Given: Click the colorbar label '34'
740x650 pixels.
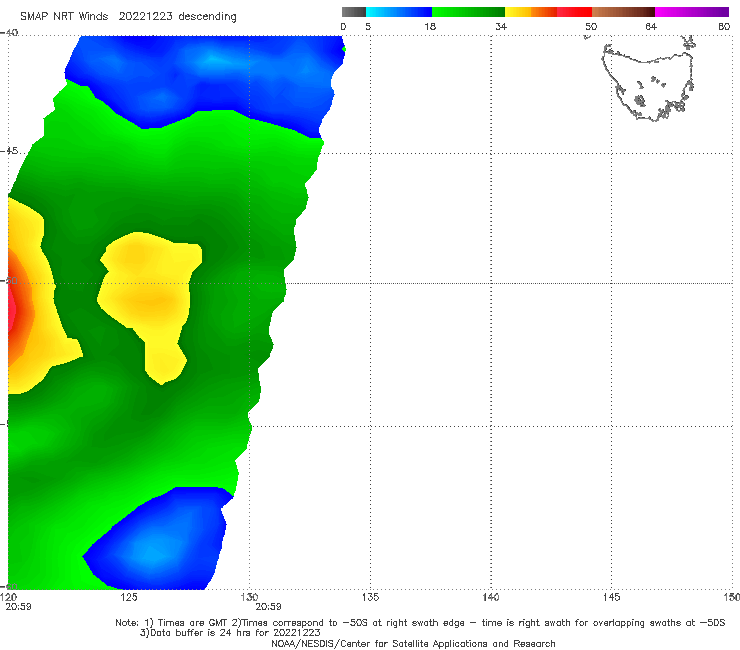Looking at the screenshot, I should coord(501,26).
